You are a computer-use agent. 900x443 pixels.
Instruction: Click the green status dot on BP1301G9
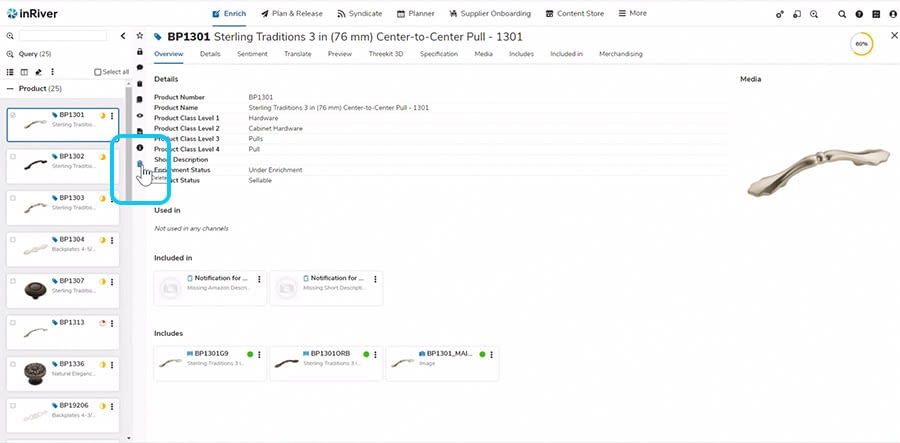[x=250, y=355]
